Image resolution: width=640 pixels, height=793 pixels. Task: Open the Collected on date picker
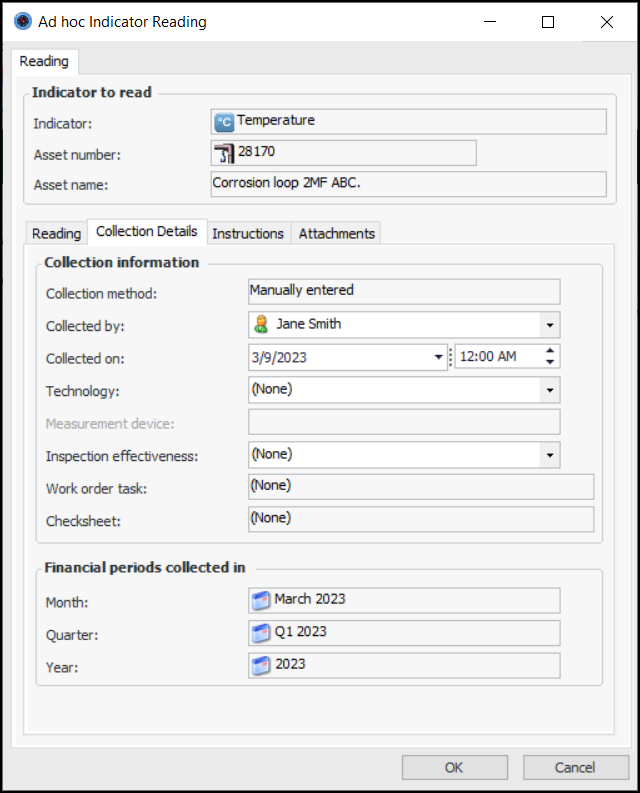pos(438,357)
